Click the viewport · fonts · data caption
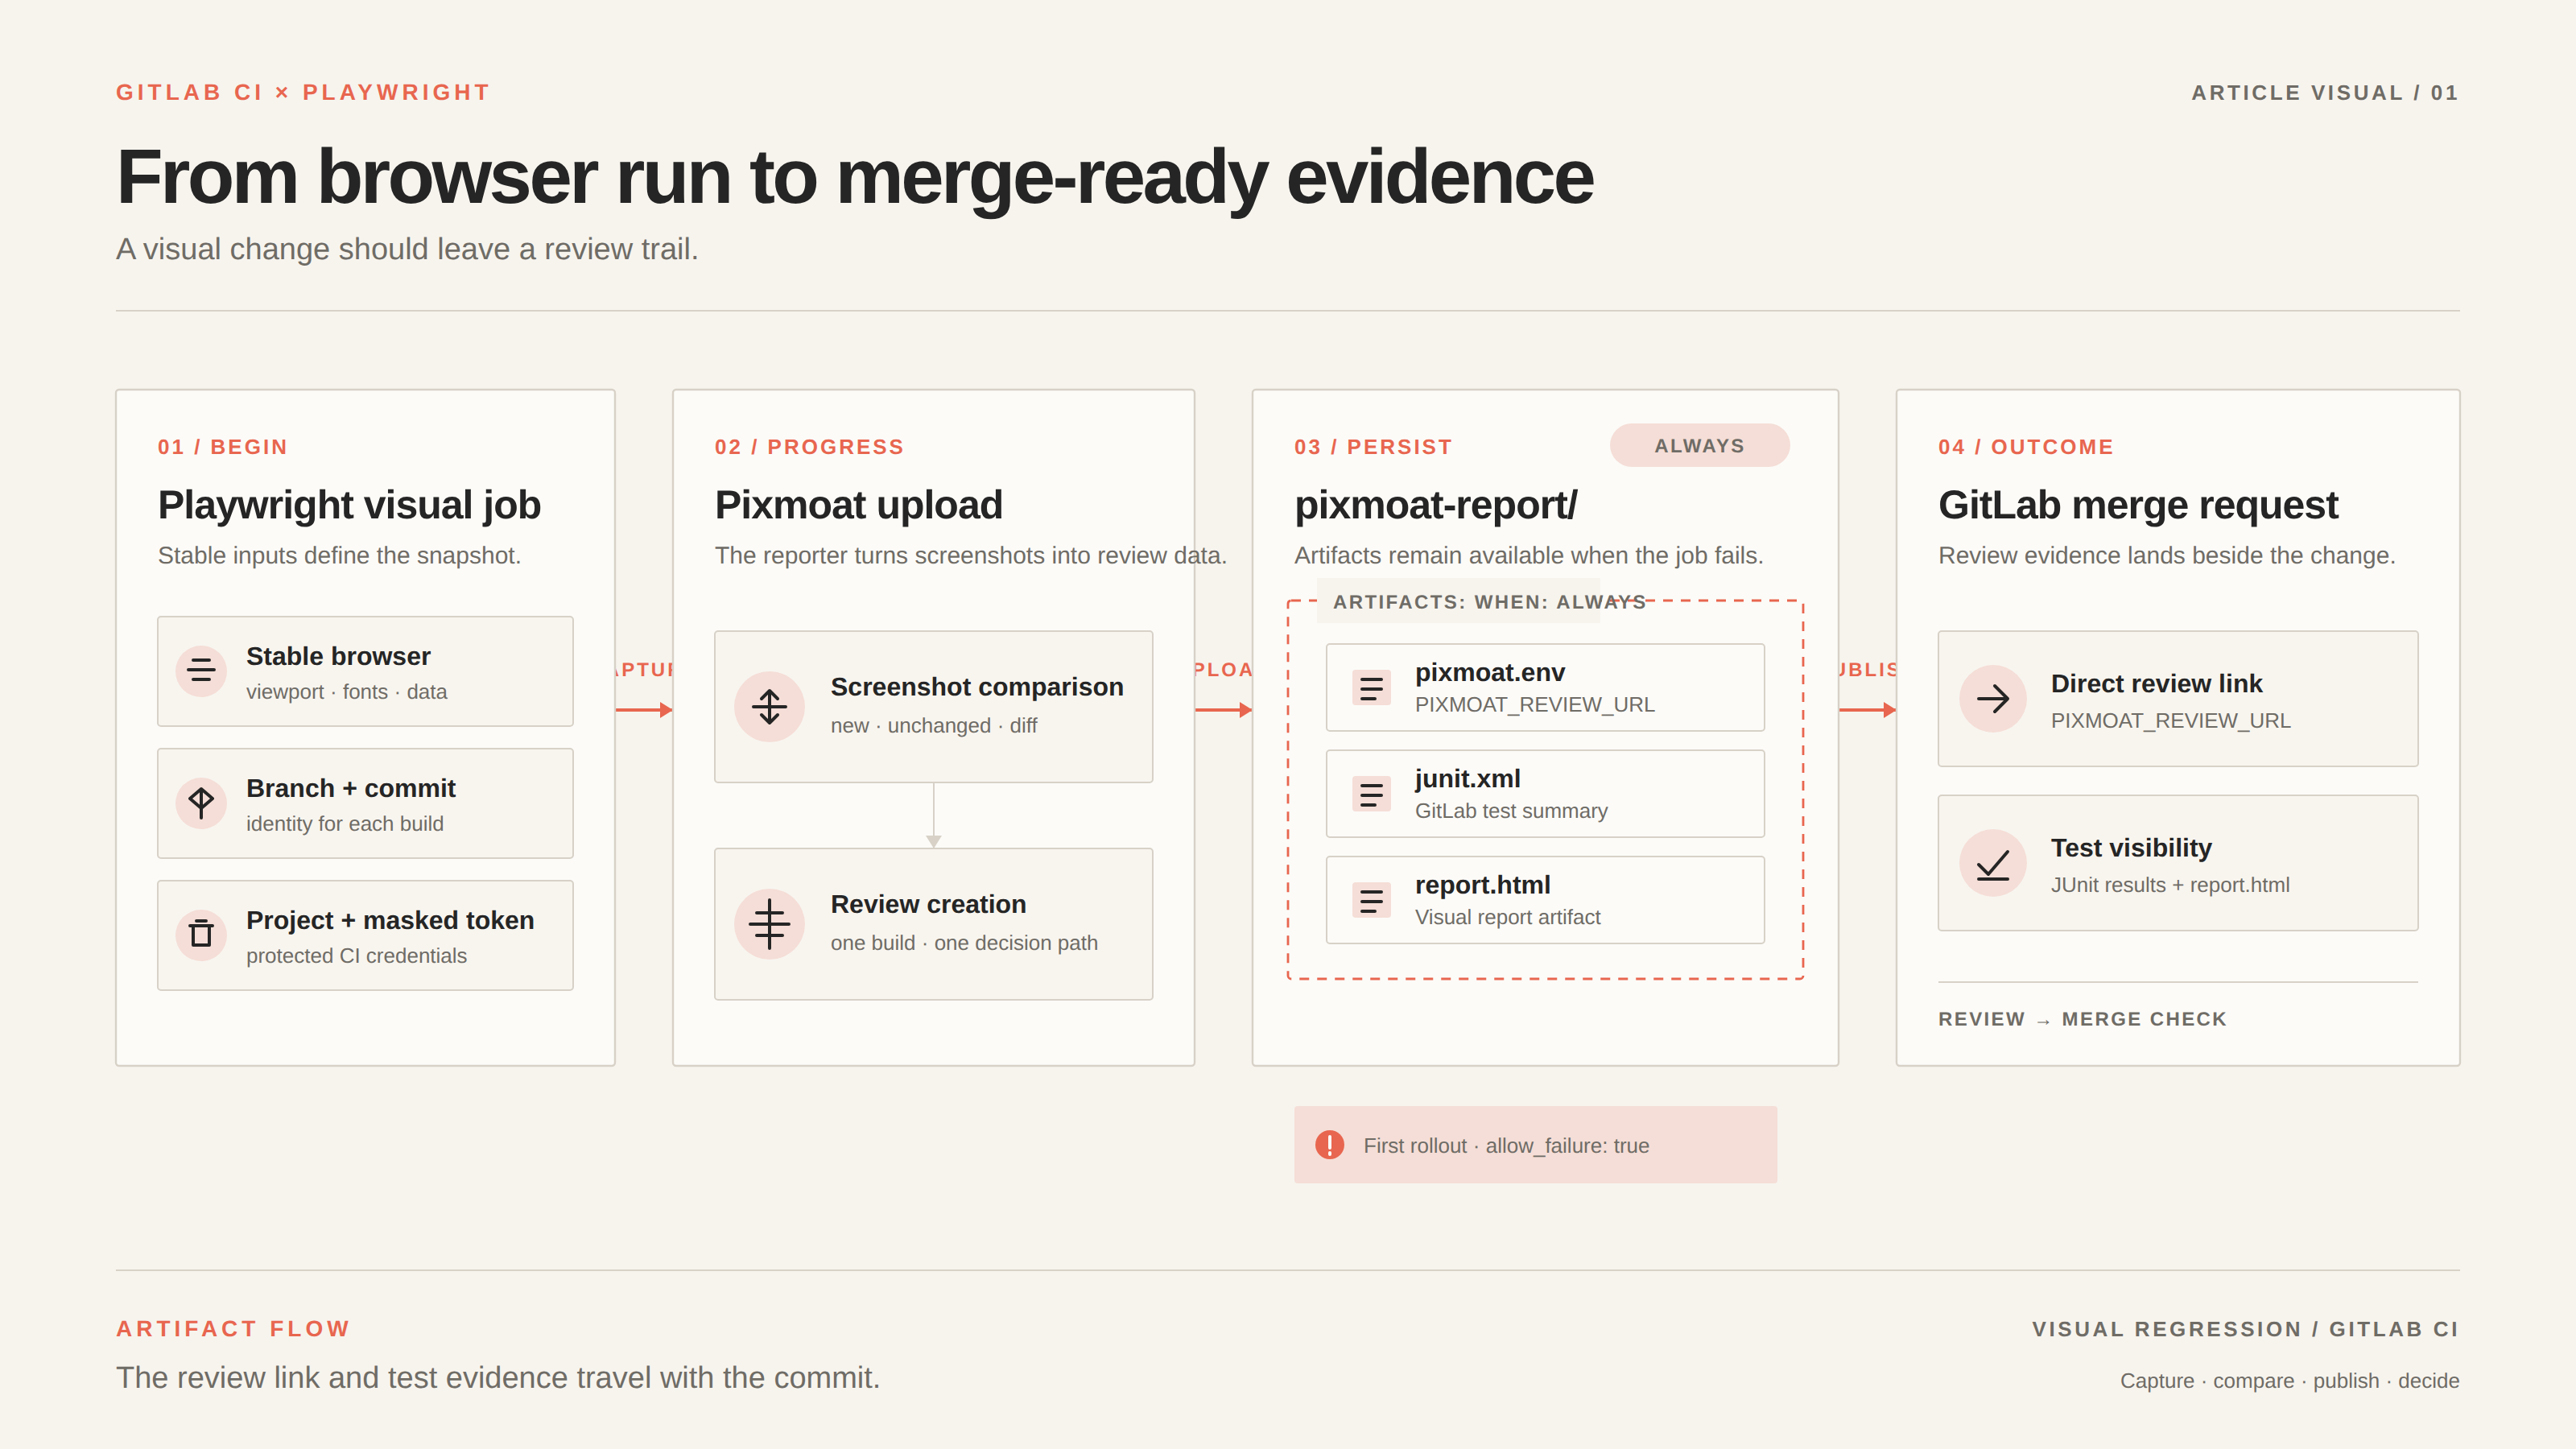 click(346, 692)
